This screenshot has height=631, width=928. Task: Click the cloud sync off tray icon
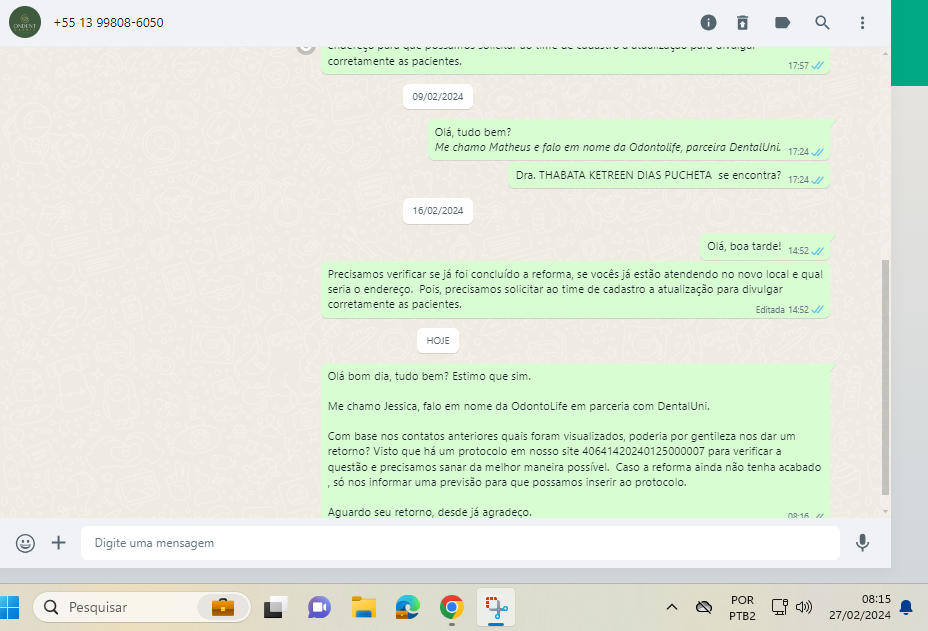tap(704, 607)
